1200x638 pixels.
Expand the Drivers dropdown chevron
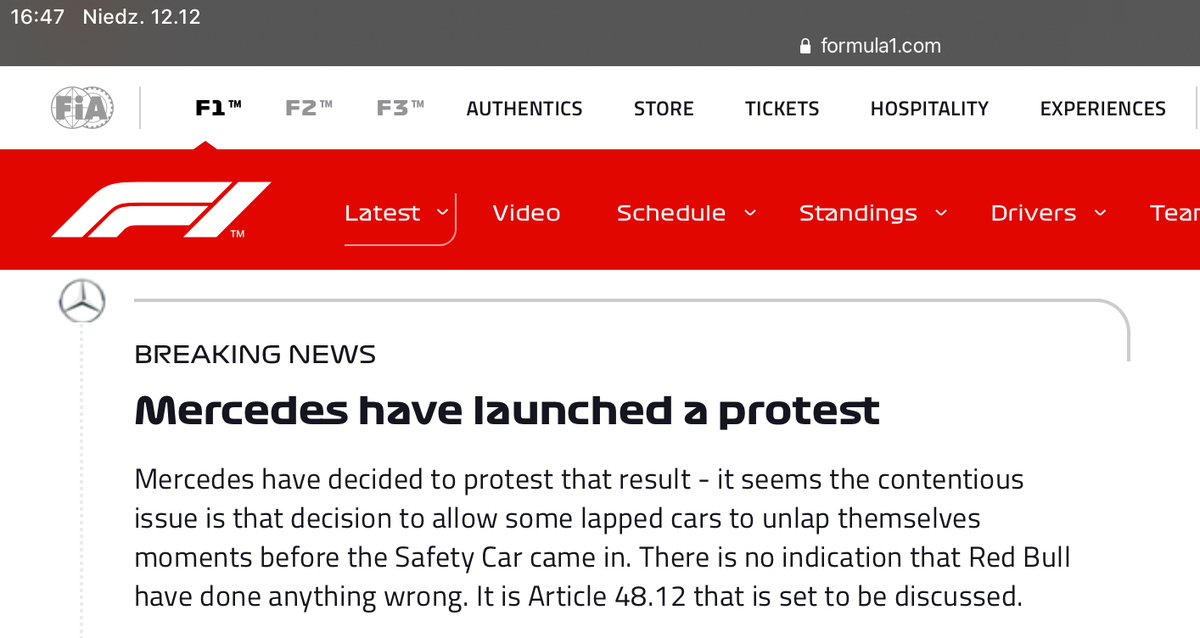(1101, 212)
